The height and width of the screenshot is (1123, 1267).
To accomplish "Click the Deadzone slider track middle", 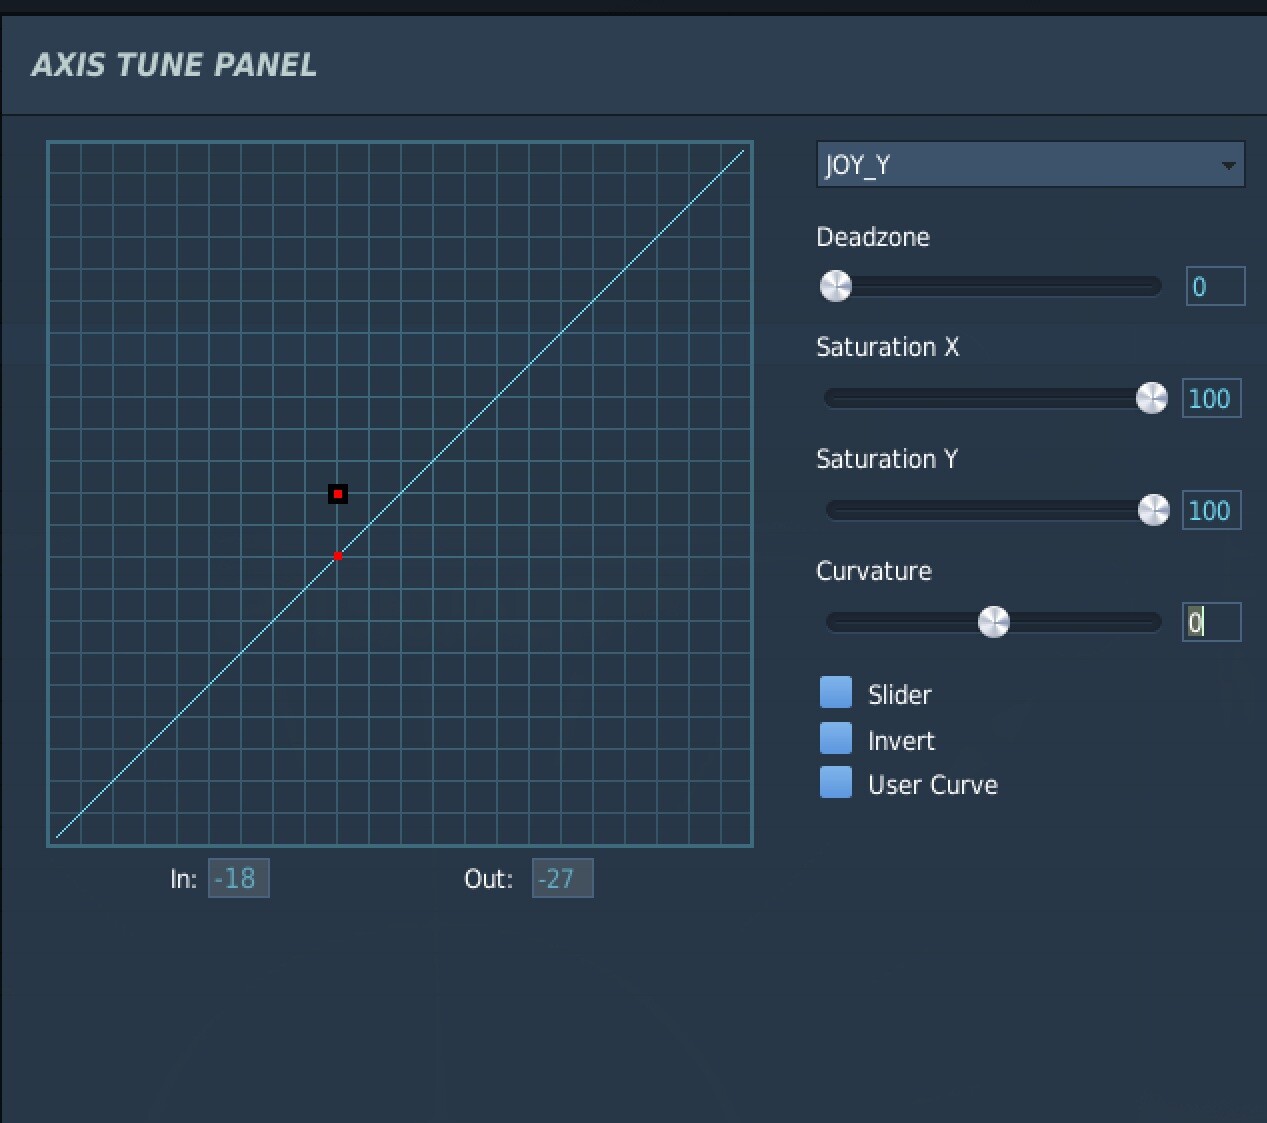I will 991,287.
